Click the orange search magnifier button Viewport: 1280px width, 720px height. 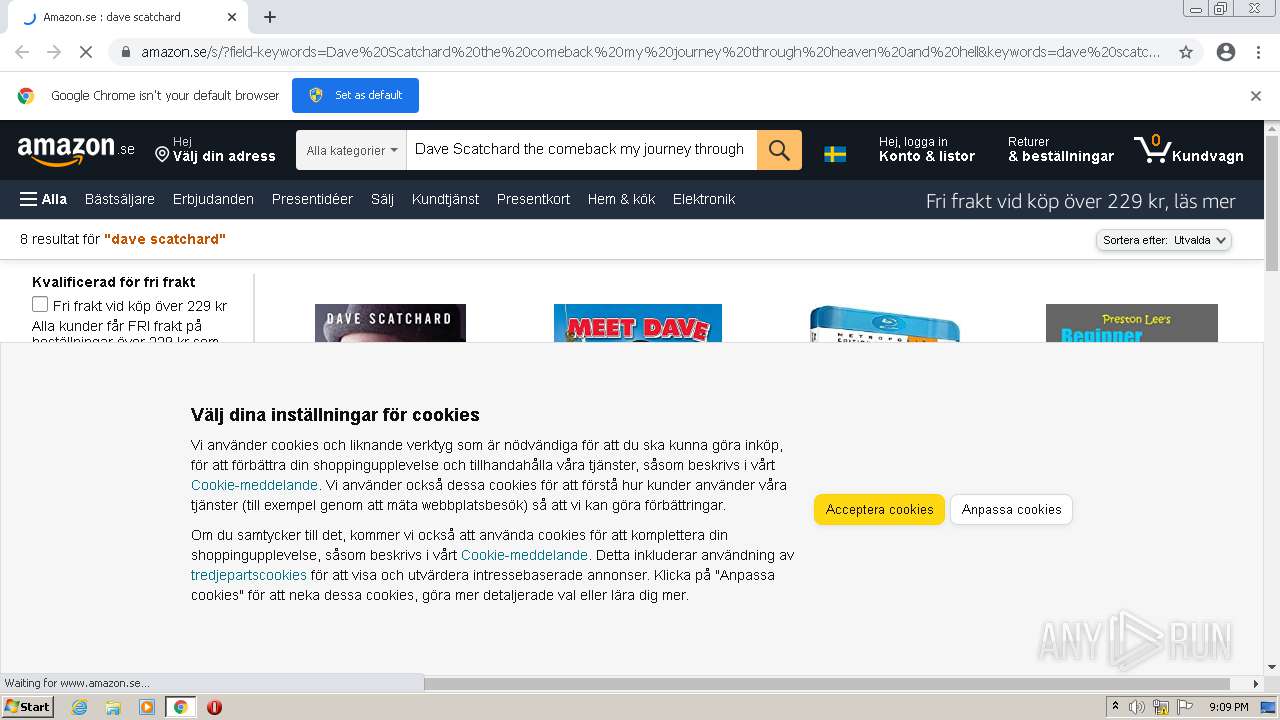(x=779, y=150)
